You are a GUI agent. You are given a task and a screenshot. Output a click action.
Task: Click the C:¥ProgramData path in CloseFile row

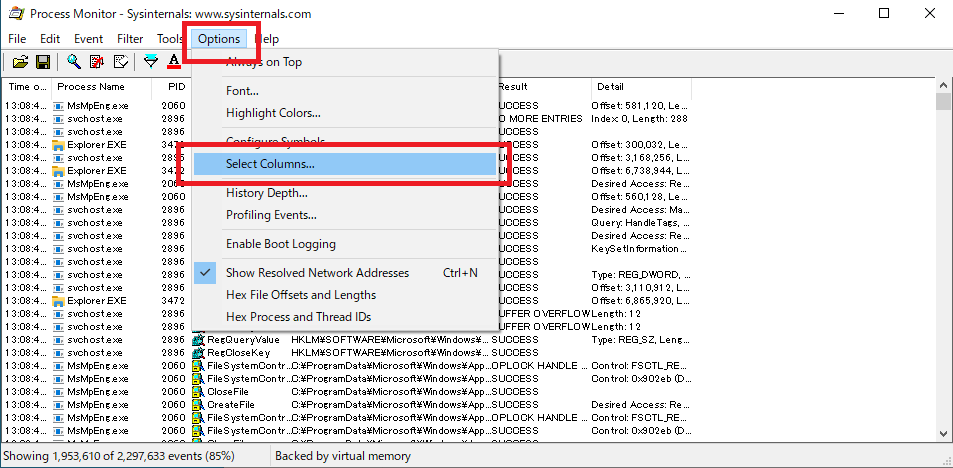tap(390, 392)
